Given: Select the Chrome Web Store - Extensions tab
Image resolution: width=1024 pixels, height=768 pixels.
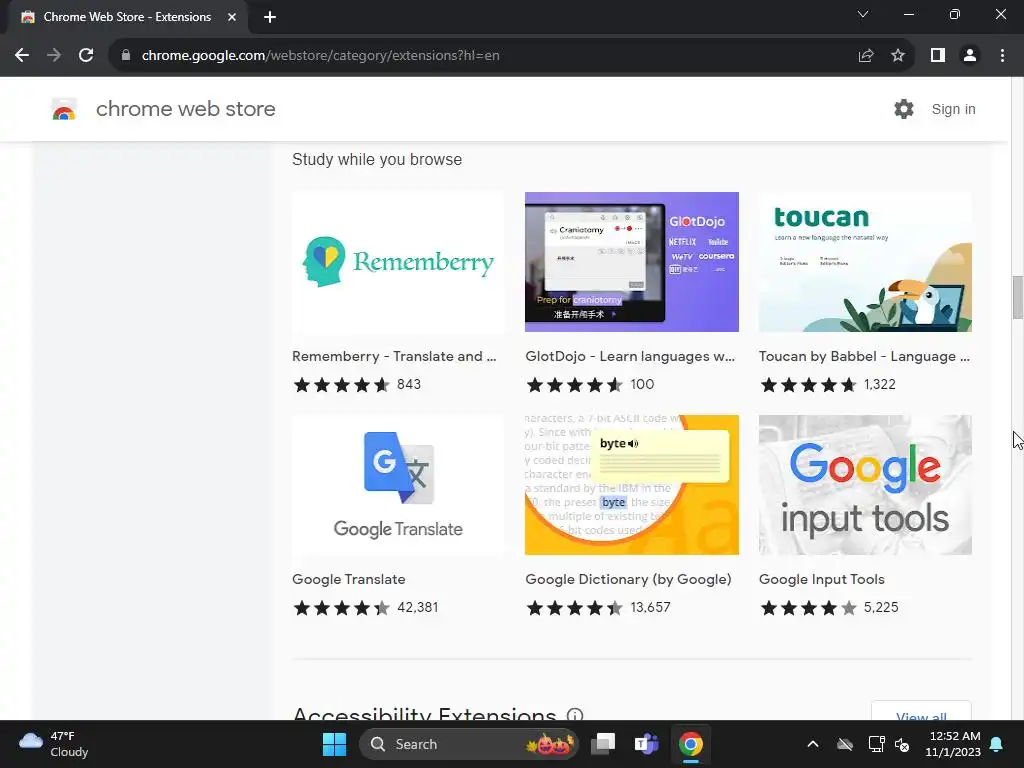Looking at the screenshot, I should coord(127,17).
